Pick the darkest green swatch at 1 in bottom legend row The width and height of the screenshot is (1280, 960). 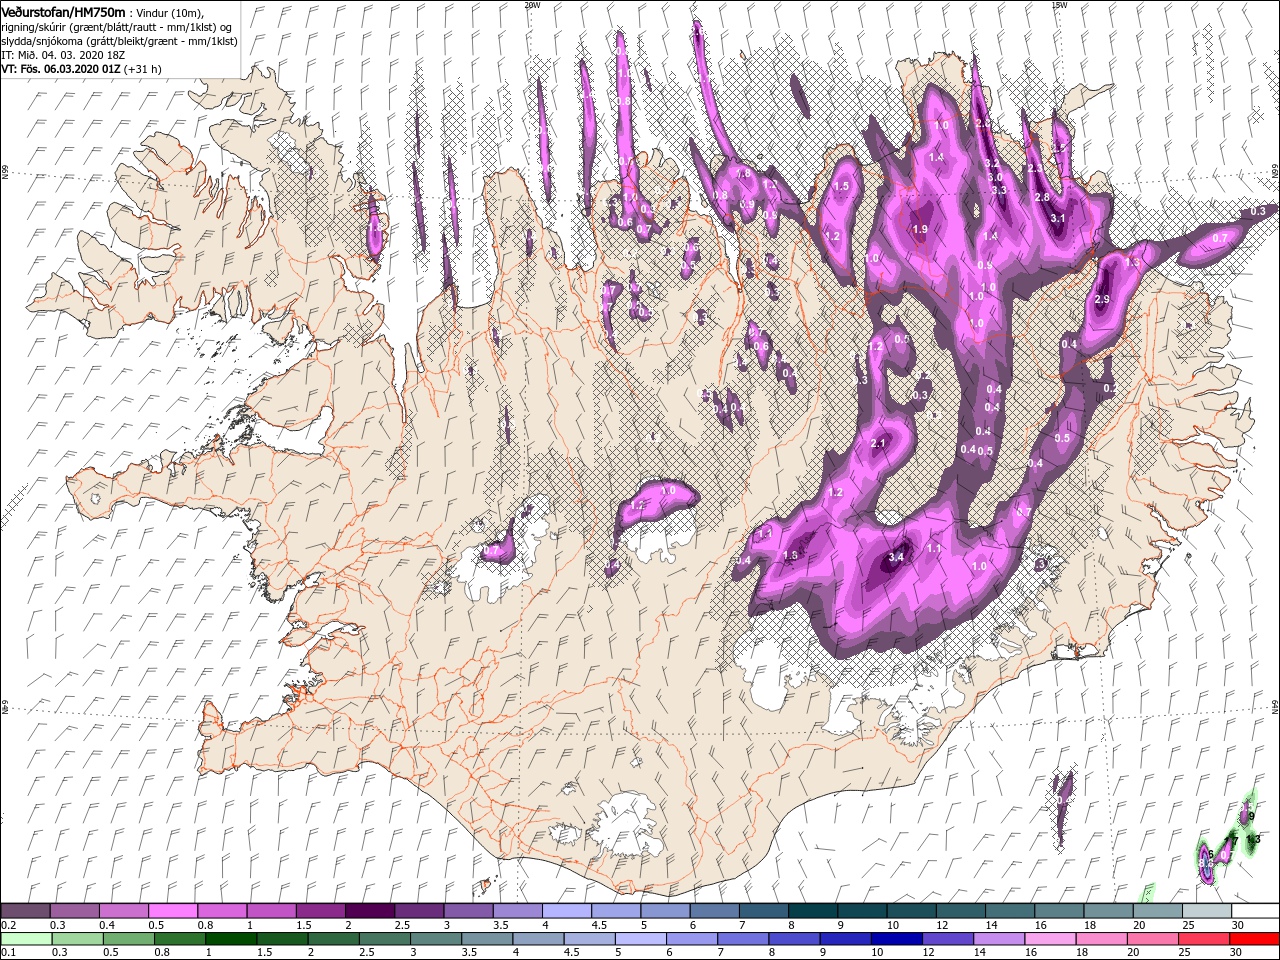coord(231,939)
